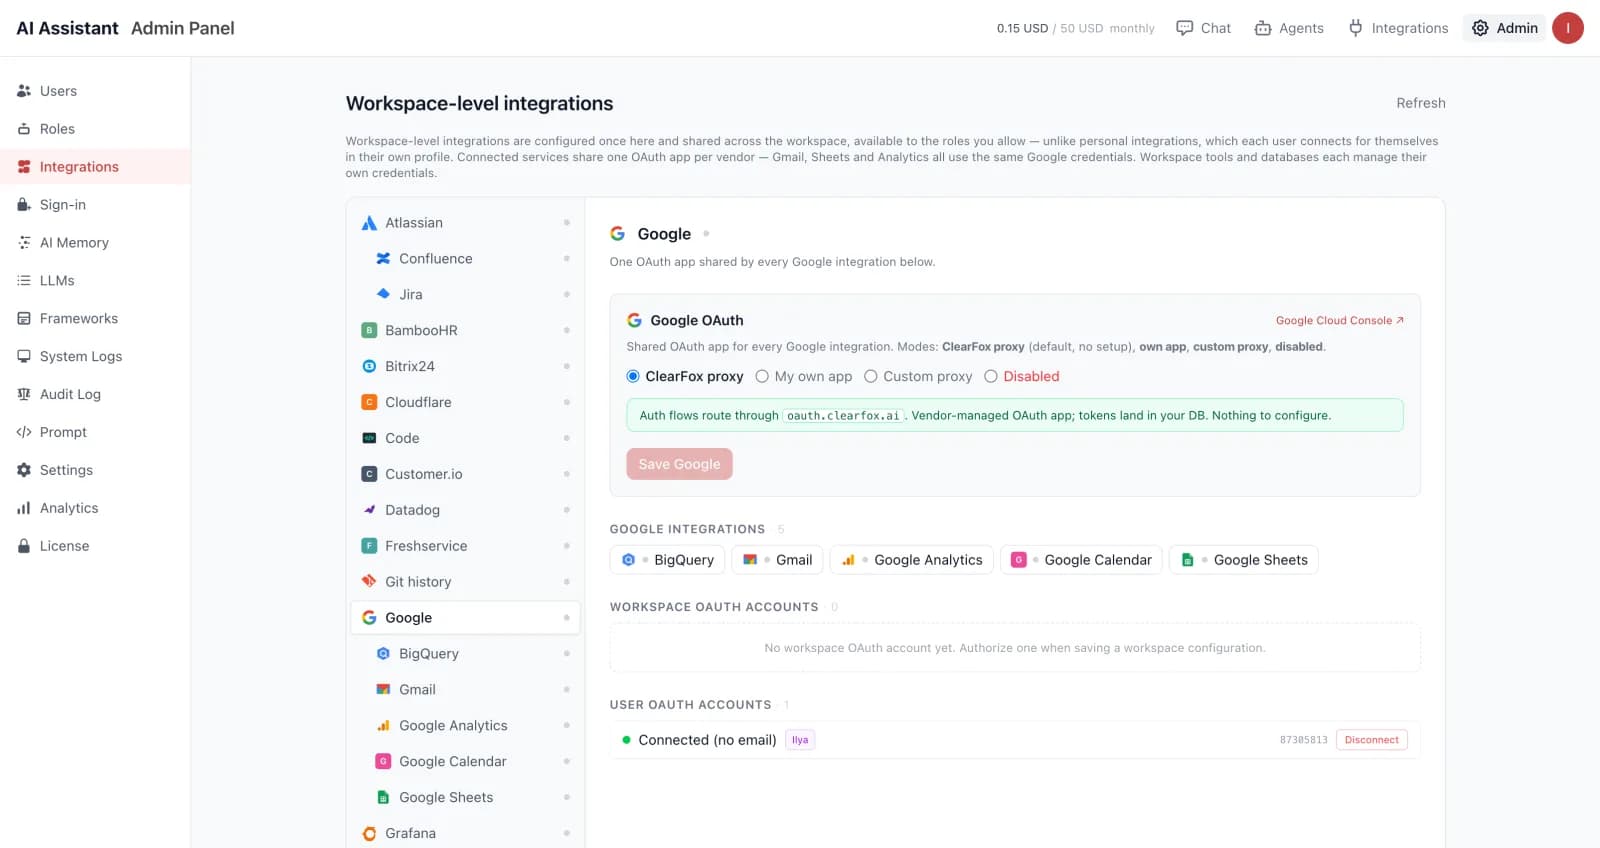
Task: Click the Prompt code icon
Action: pyautogui.click(x=24, y=433)
